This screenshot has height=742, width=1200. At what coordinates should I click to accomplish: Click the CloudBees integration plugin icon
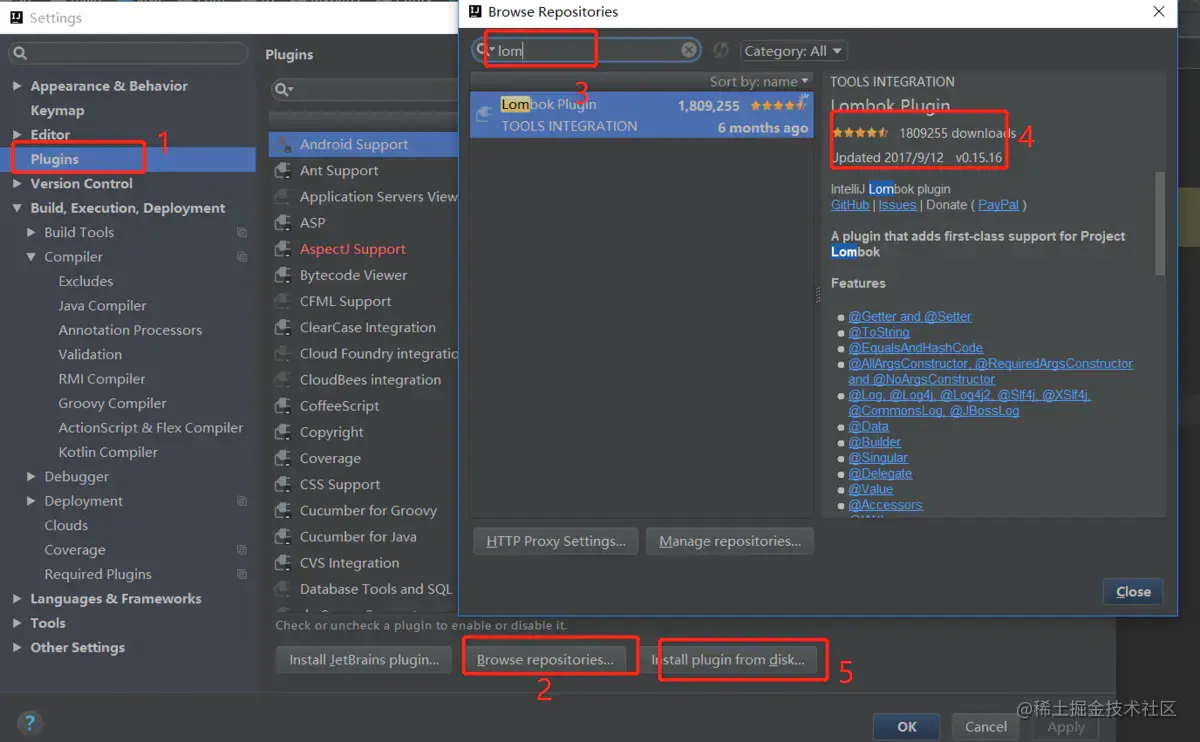[283, 380]
